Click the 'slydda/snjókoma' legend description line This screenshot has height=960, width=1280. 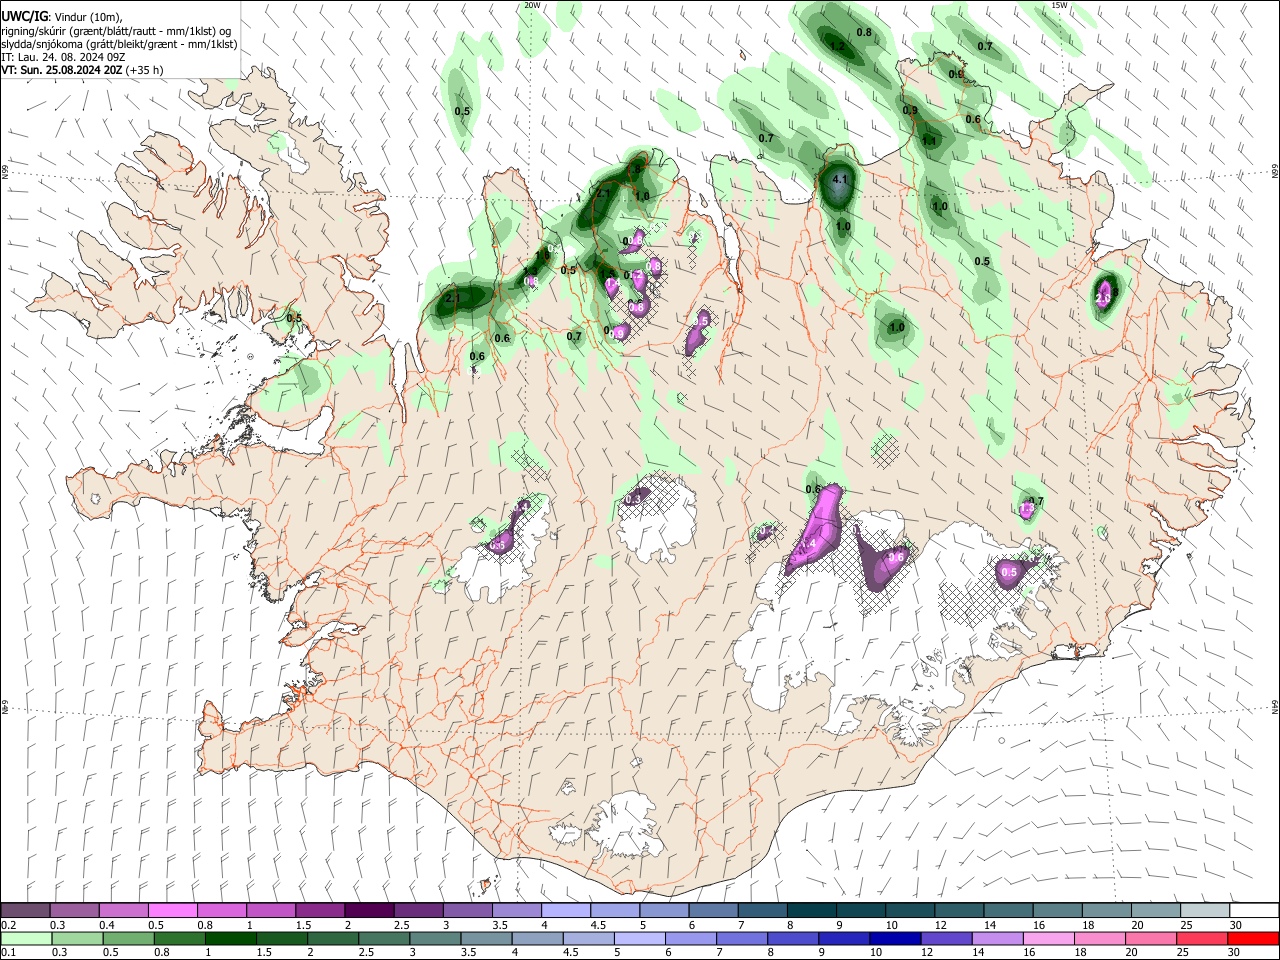tap(119, 44)
